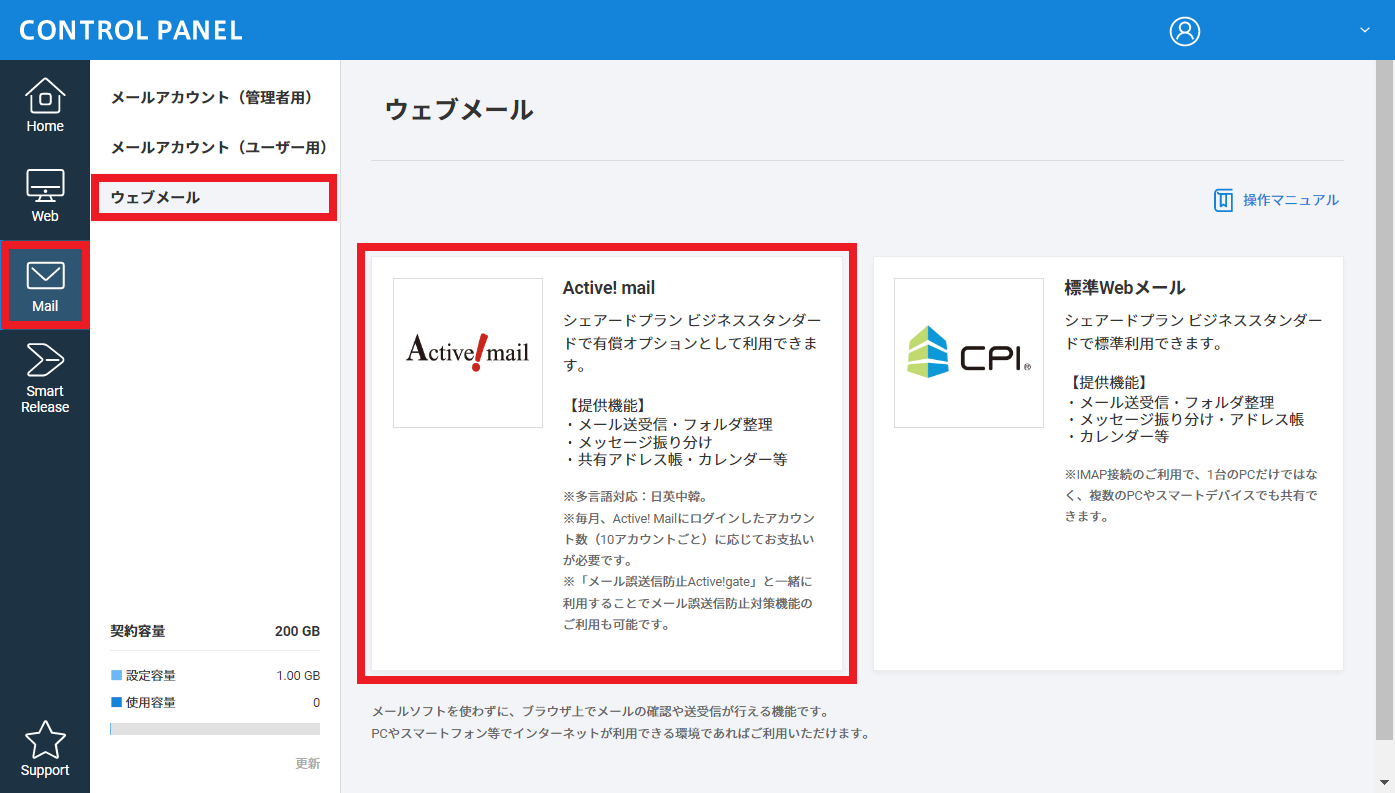This screenshot has height=793, width=1395.
Task: Open the 操作マニュアル link
Action: pyautogui.click(x=1290, y=200)
